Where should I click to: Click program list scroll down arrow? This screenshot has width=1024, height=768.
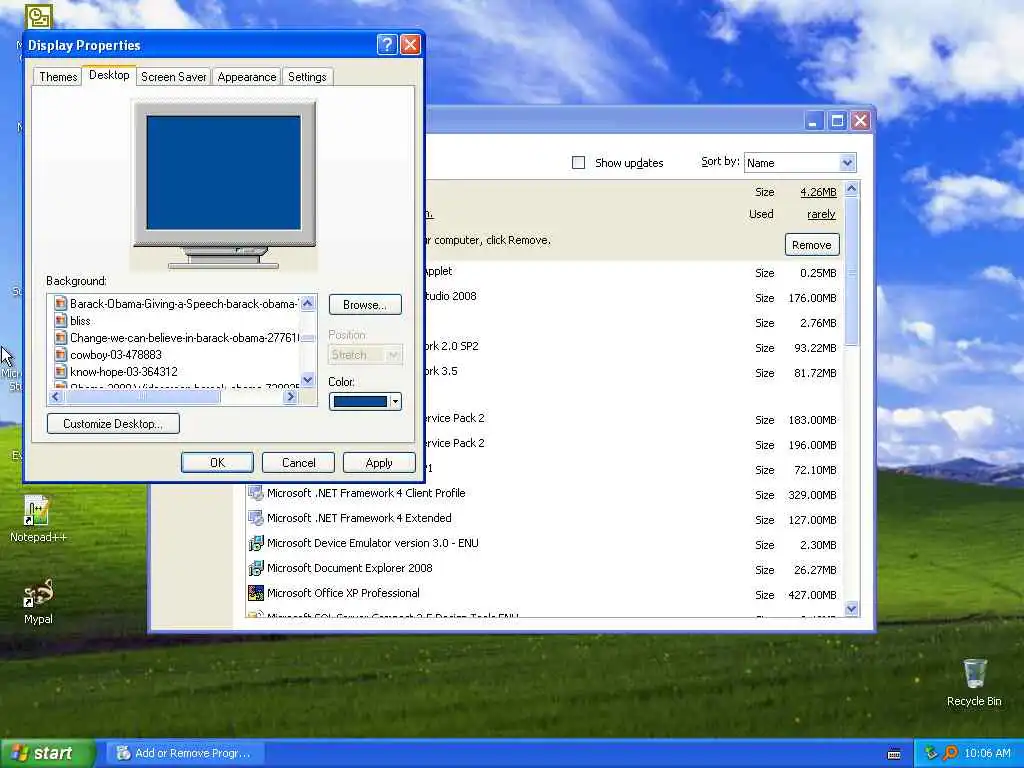(x=851, y=609)
